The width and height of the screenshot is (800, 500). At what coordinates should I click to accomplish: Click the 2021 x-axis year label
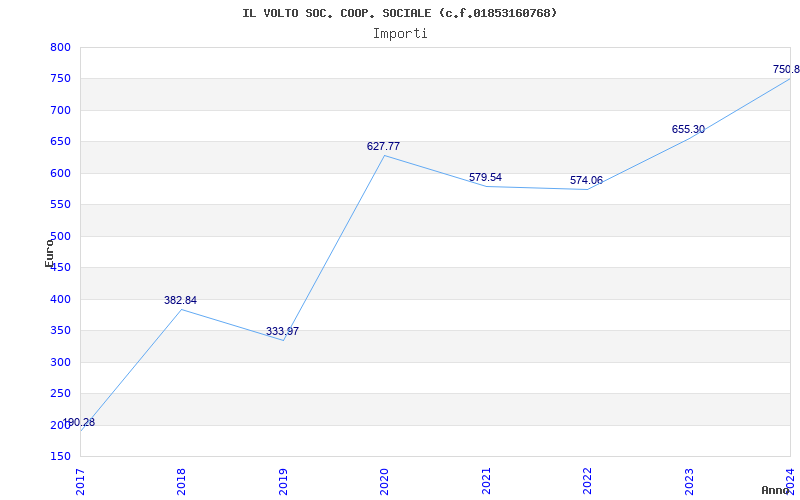click(x=486, y=481)
